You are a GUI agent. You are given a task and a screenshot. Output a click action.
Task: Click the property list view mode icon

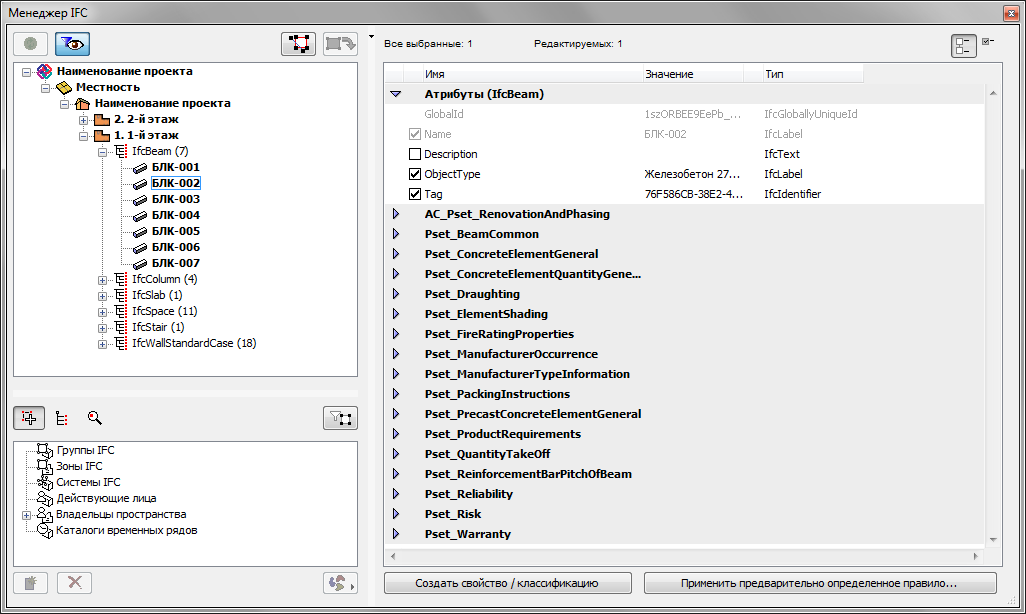click(963, 46)
